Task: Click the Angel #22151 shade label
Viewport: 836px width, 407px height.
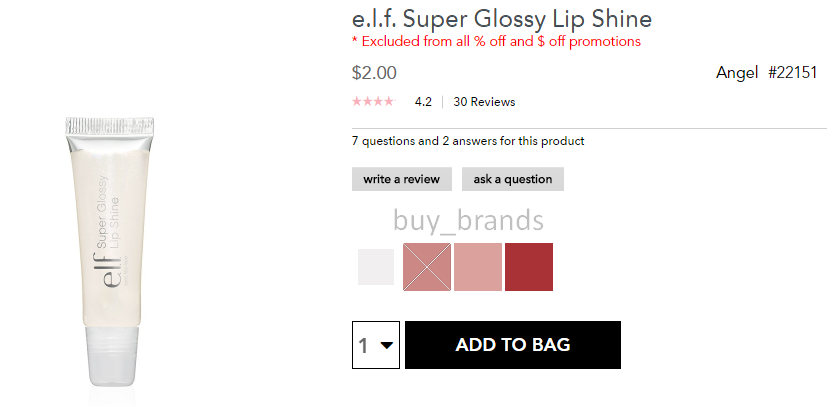Action: point(766,73)
